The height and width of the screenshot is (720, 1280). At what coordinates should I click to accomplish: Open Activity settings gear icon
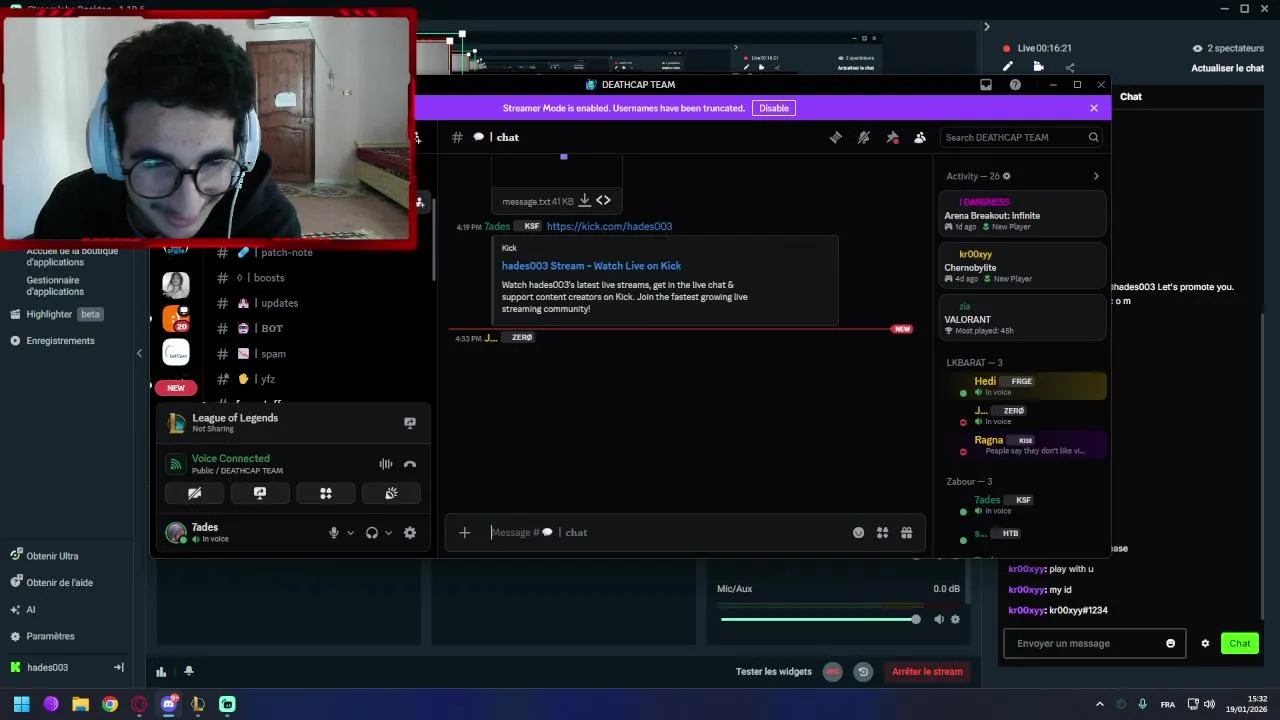[x=1007, y=176]
